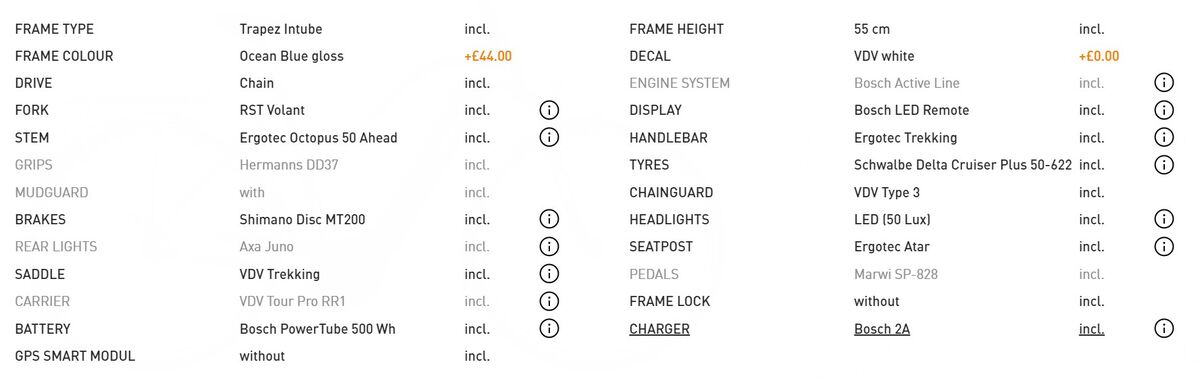
Task: Choose the VDV white decal option
Action: pyautogui.click(x=884, y=56)
